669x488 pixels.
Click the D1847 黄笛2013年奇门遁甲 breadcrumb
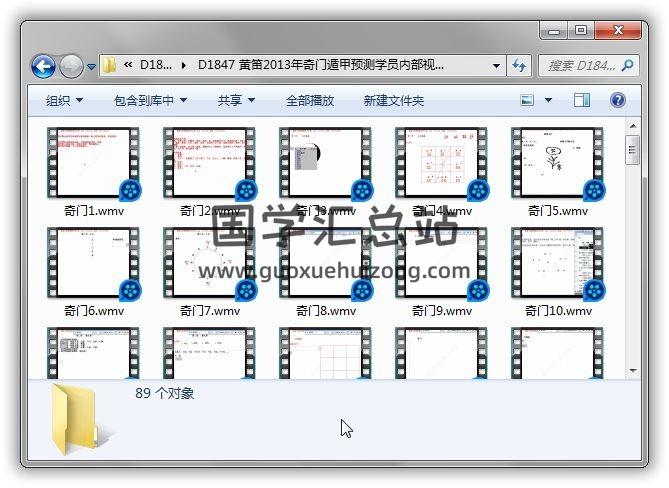321,65
